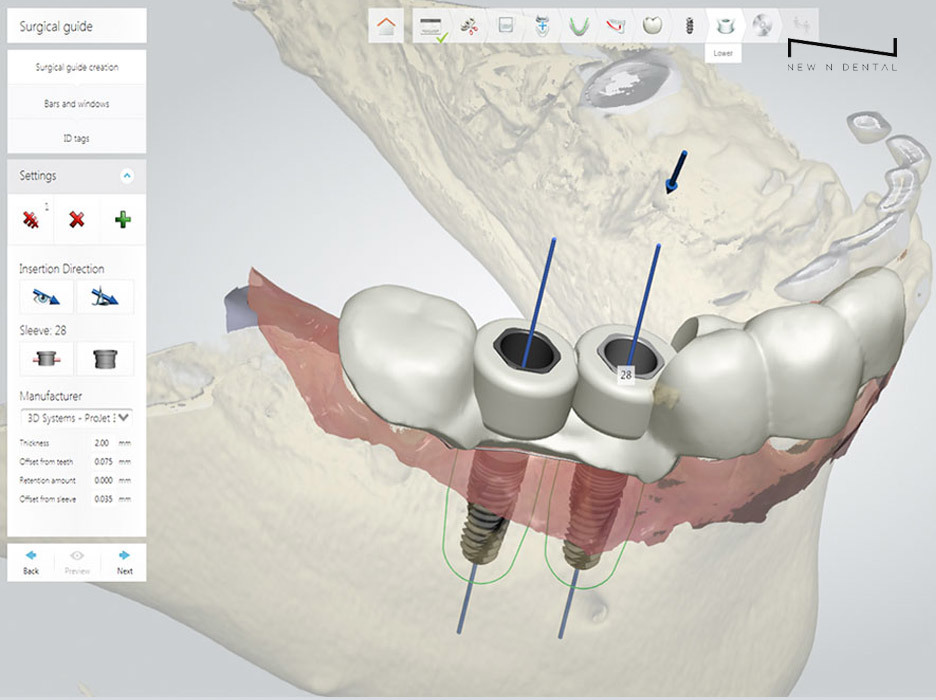936x700 pixels.
Task: Expand the Surgical guide header panel
Action: (77, 24)
